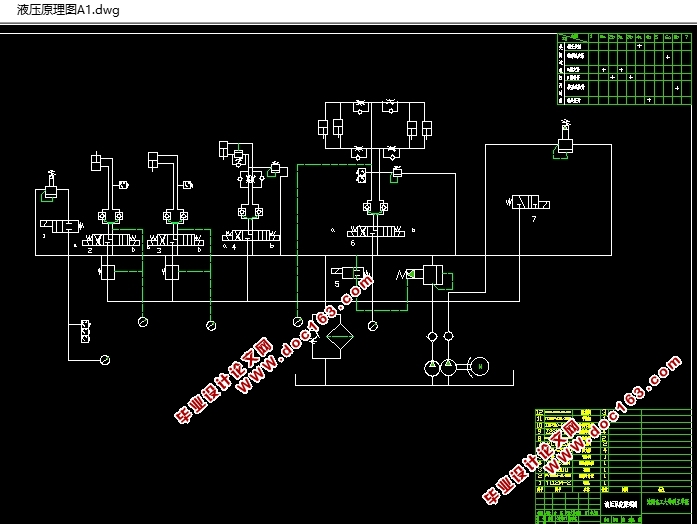Click the solenoid action table at top right
Viewport: 697px width, 524px height.
click(624, 69)
